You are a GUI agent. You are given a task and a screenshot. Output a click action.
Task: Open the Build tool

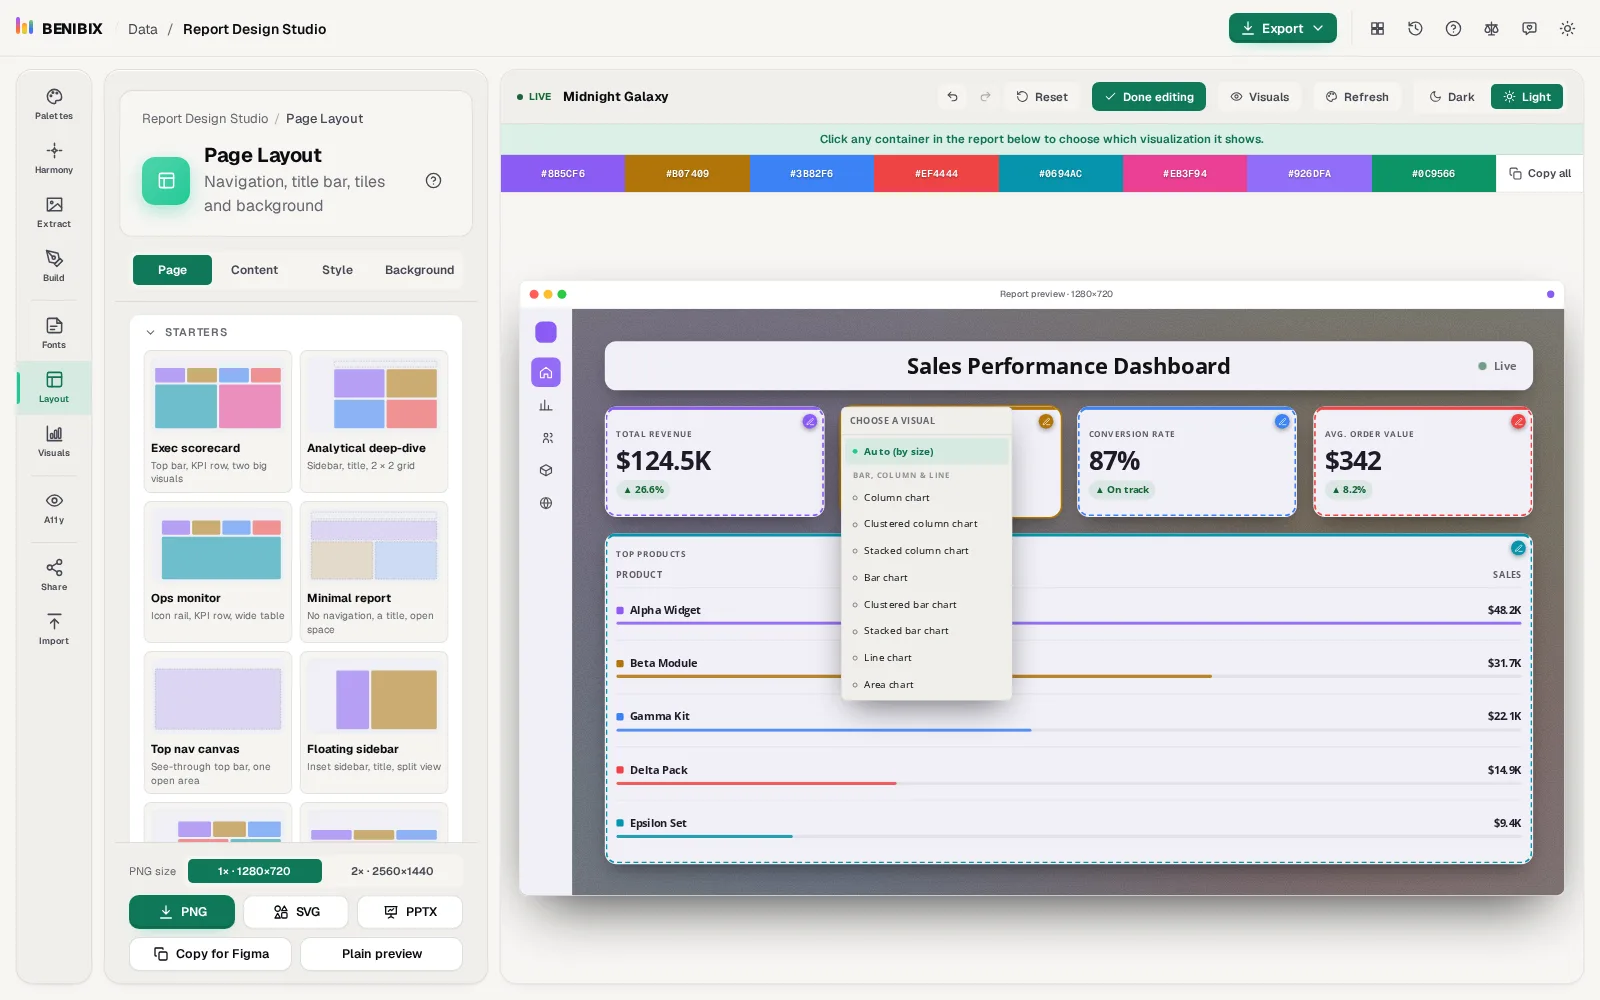pyautogui.click(x=54, y=266)
